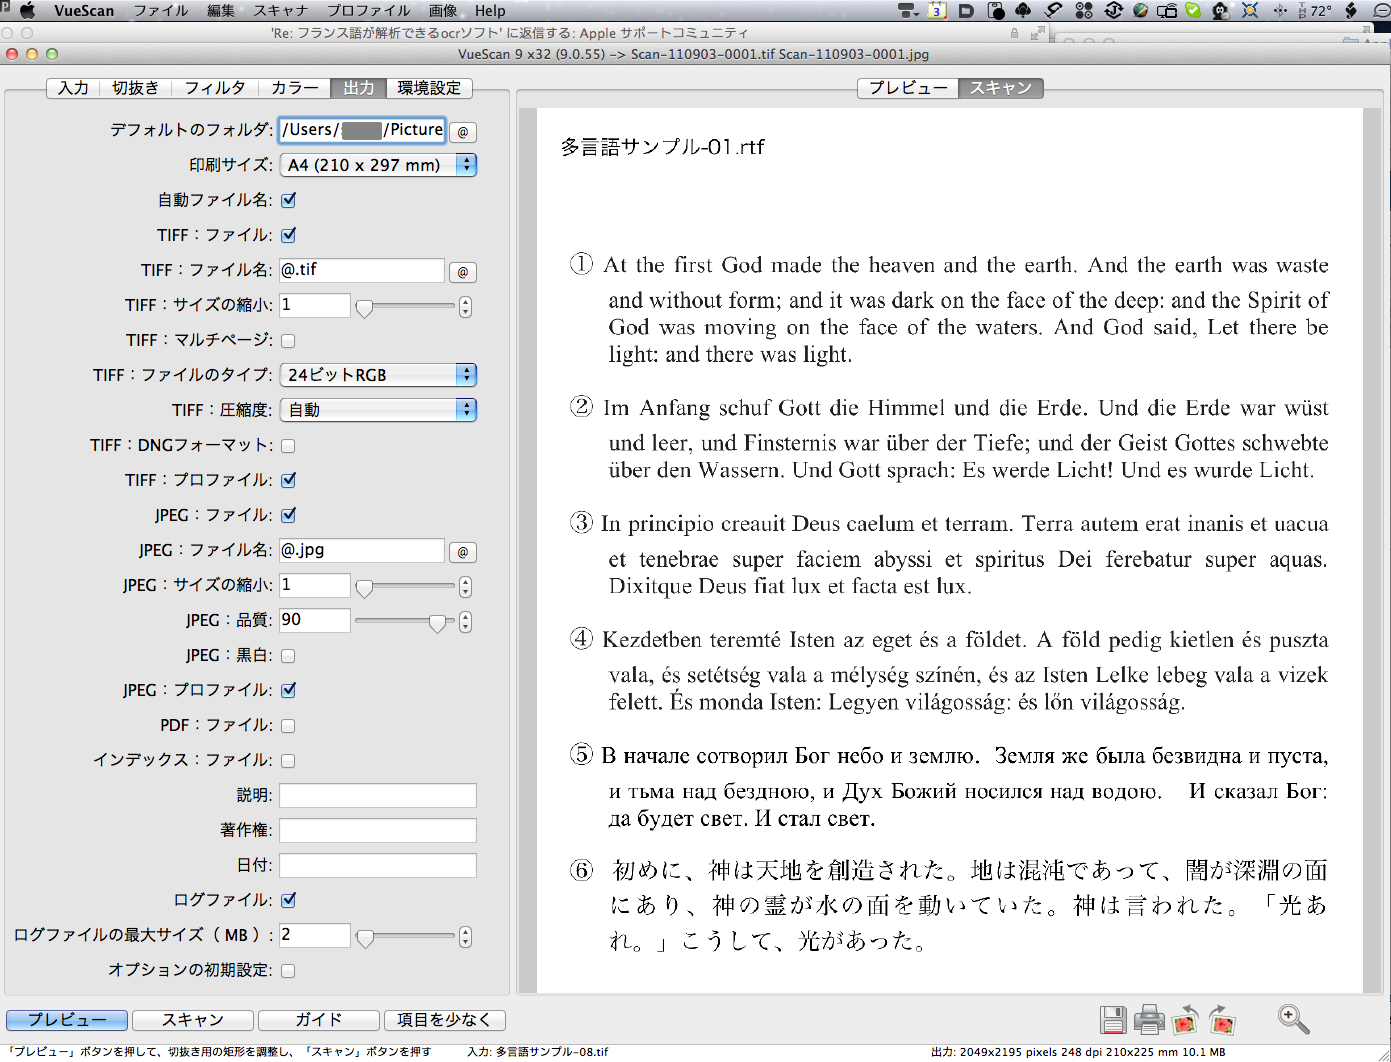Open the ファイル menu

pos(161,10)
